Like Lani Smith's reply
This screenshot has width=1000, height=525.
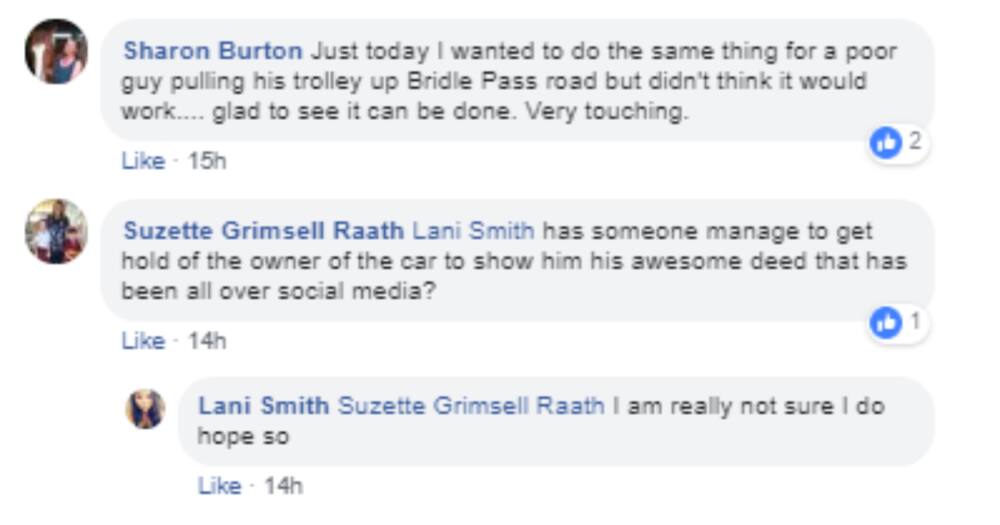tap(219, 486)
